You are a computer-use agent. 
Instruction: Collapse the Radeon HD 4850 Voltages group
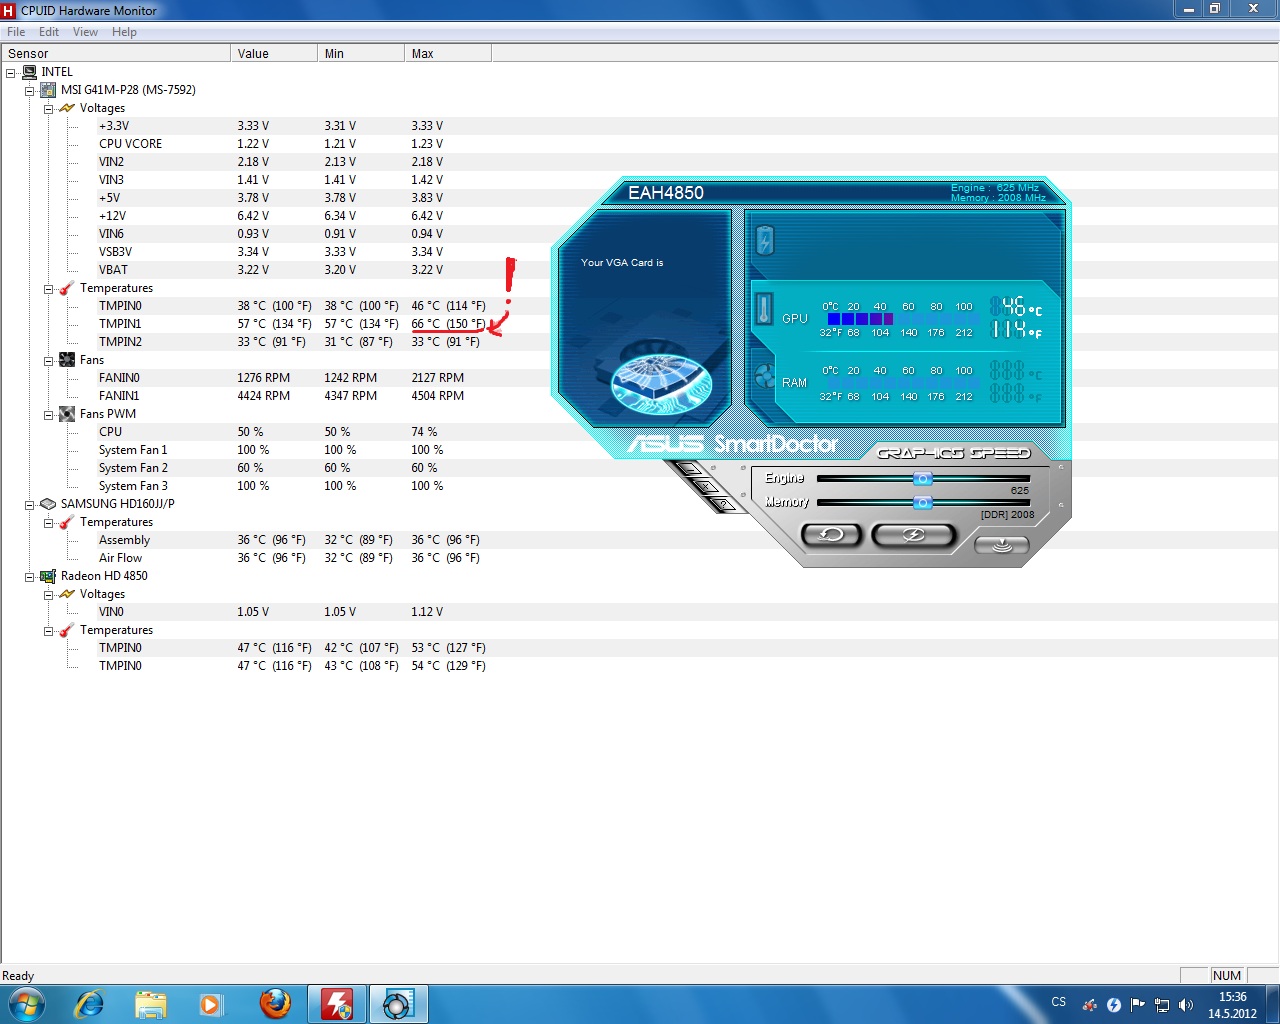(48, 595)
